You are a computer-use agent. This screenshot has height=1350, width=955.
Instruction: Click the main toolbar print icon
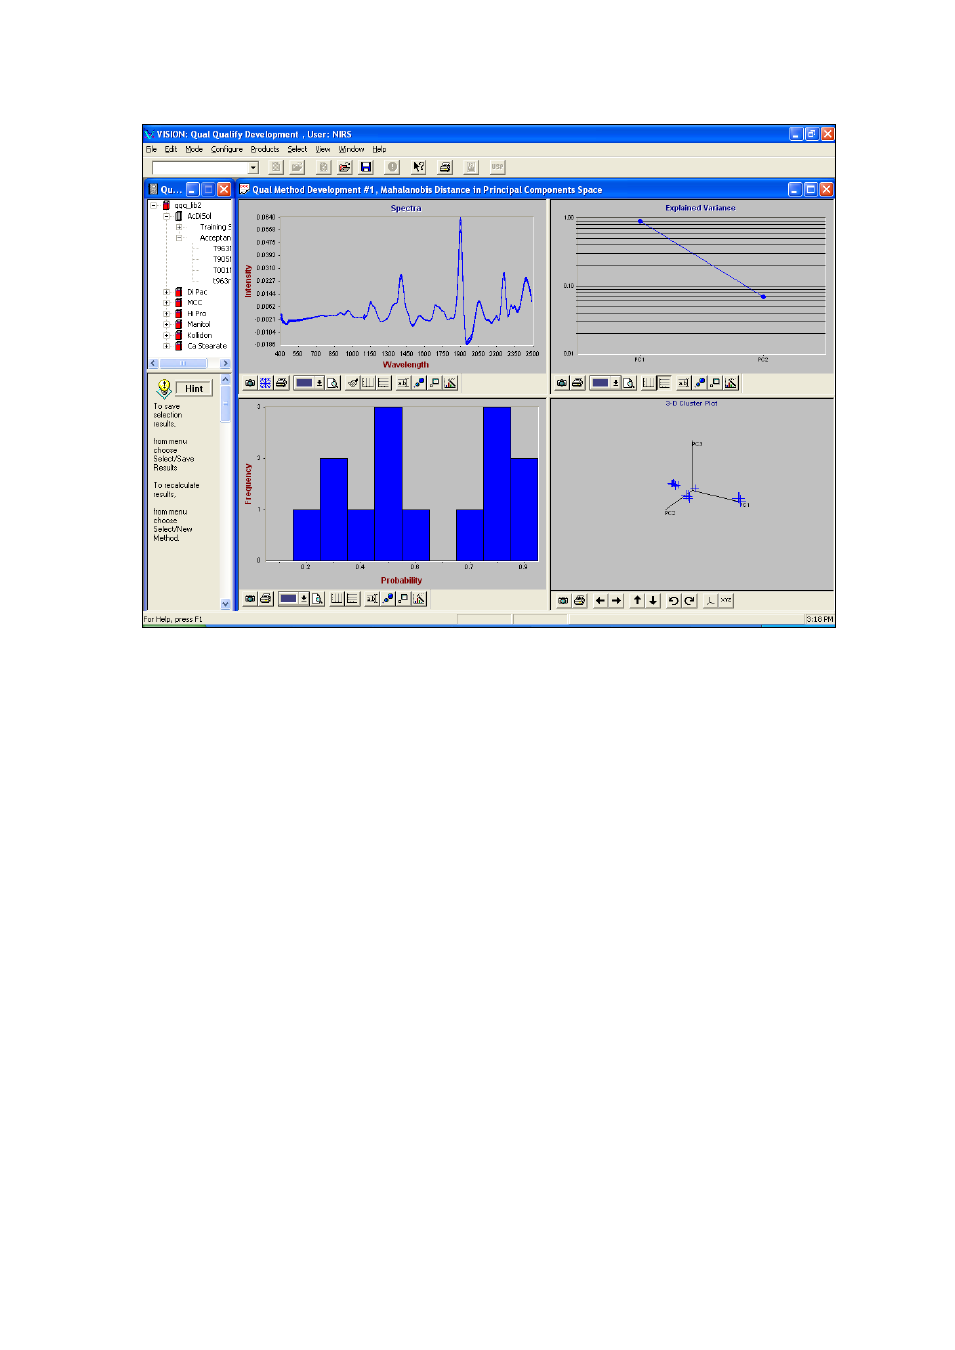click(x=445, y=167)
